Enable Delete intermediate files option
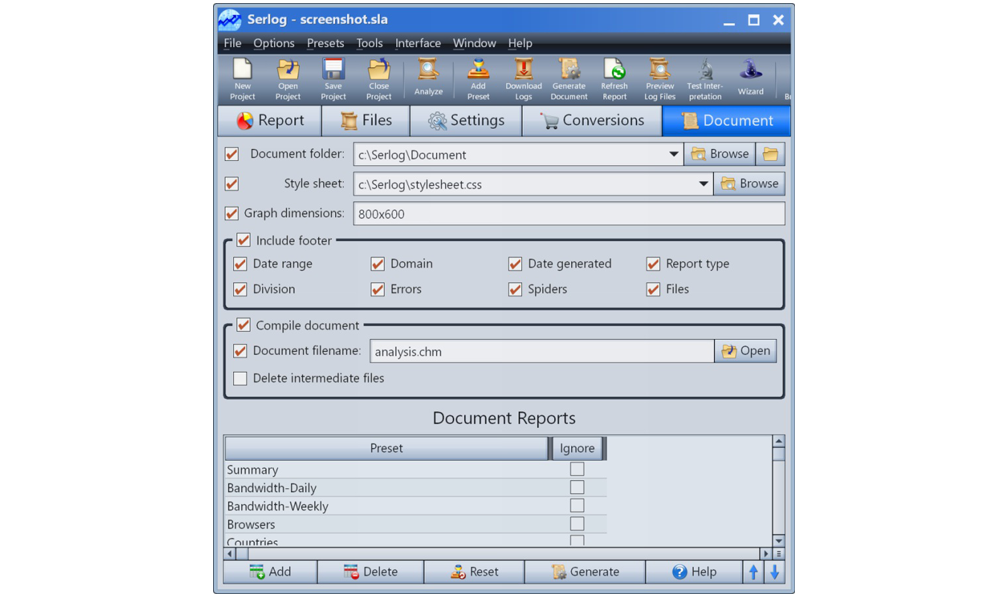The image size is (1000, 600). pyautogui.click(x=240, y=378)
